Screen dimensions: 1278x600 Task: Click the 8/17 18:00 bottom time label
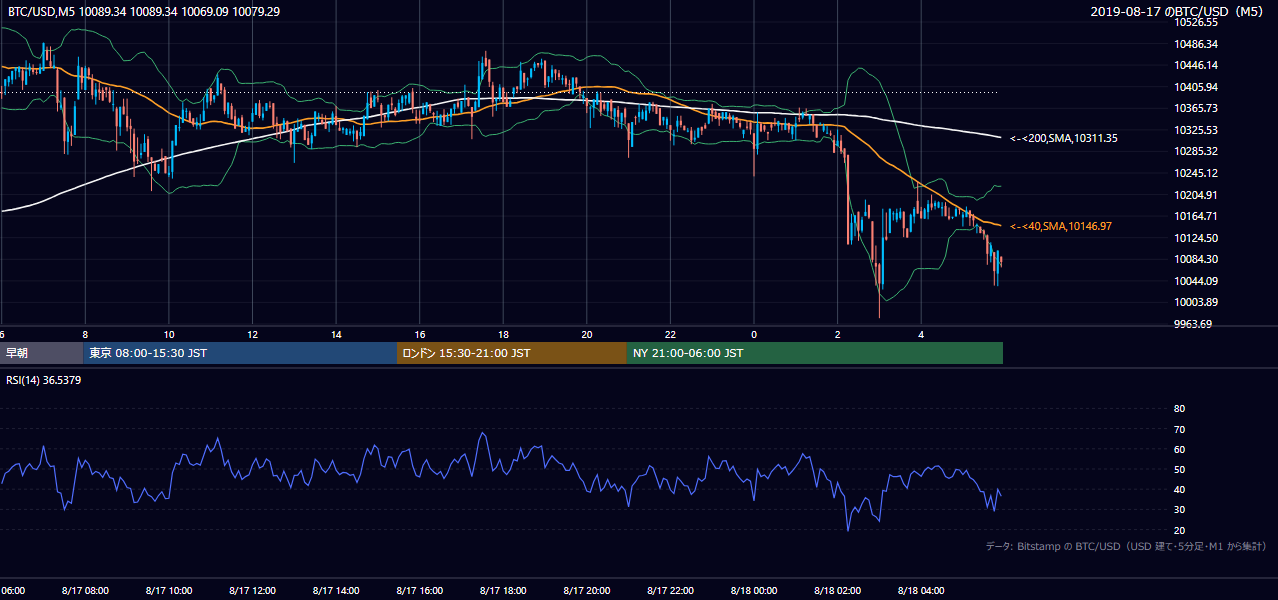pyautogui.click(x=503, y=591)
